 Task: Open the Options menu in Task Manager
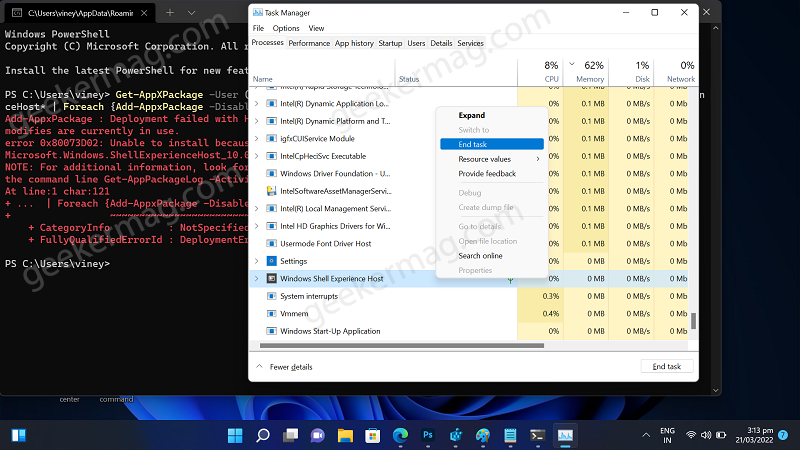(286, 28)
